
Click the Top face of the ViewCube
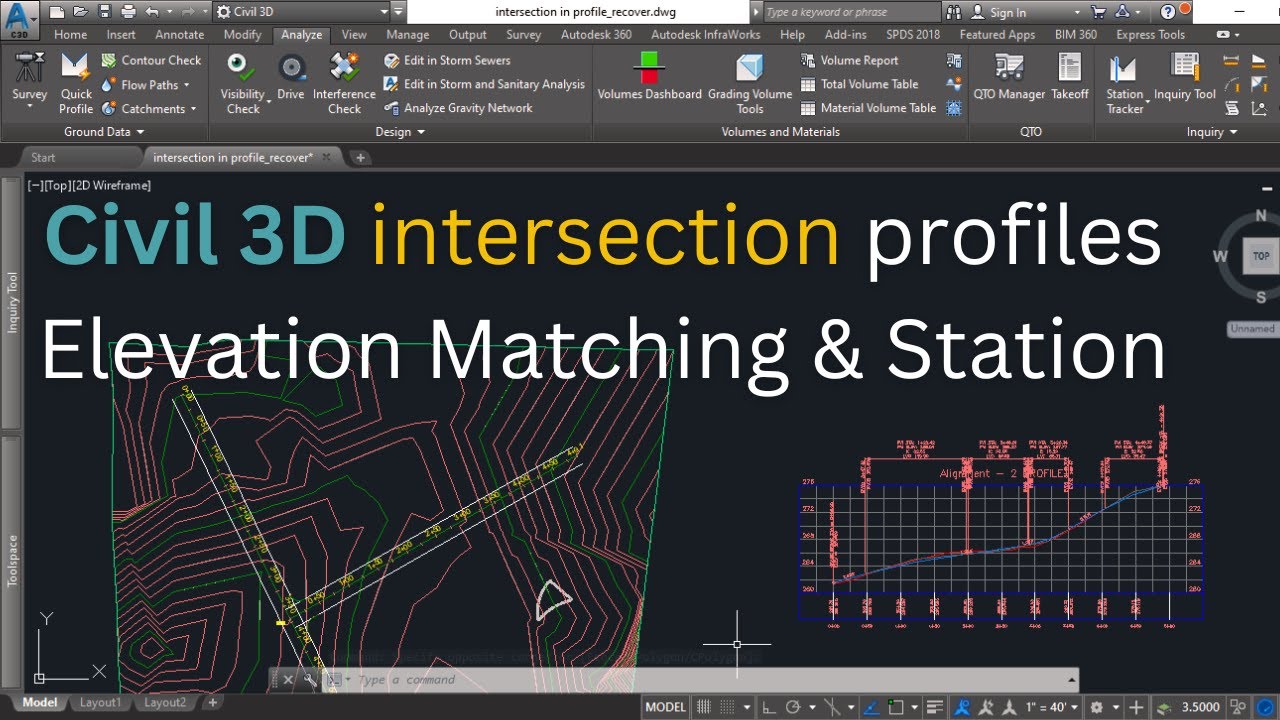tap(1261, 256)
